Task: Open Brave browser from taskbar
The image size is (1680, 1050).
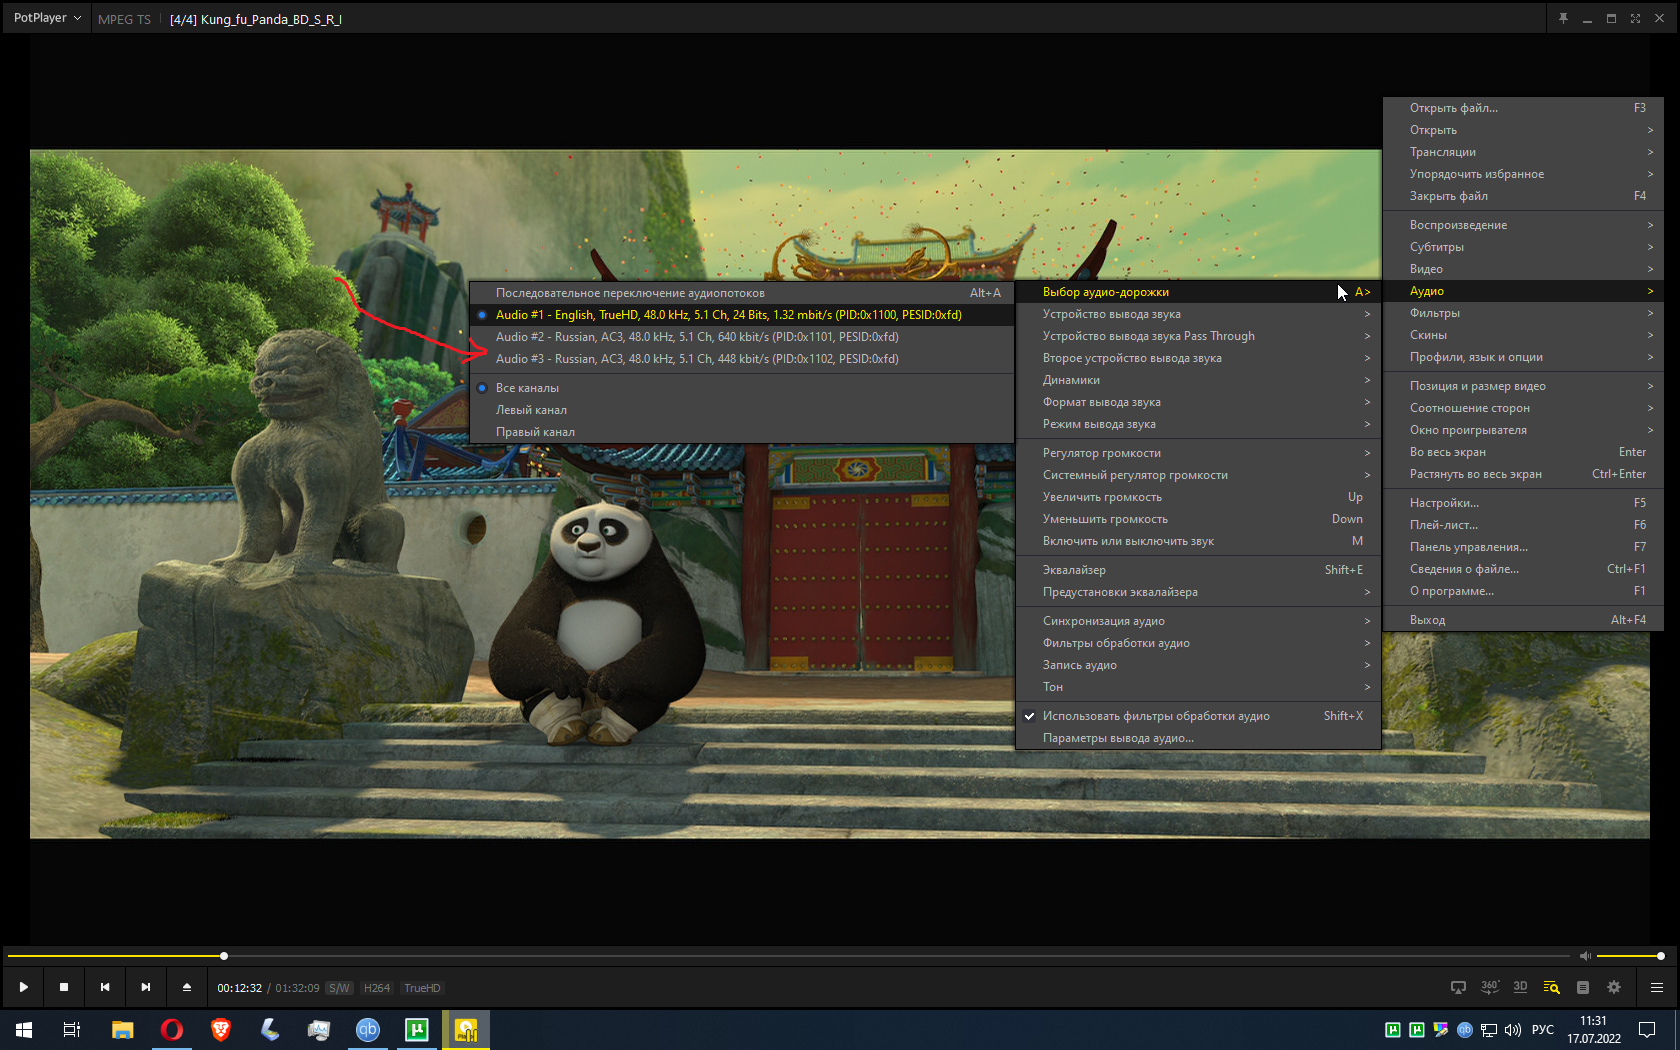Action: (220, 1030)
